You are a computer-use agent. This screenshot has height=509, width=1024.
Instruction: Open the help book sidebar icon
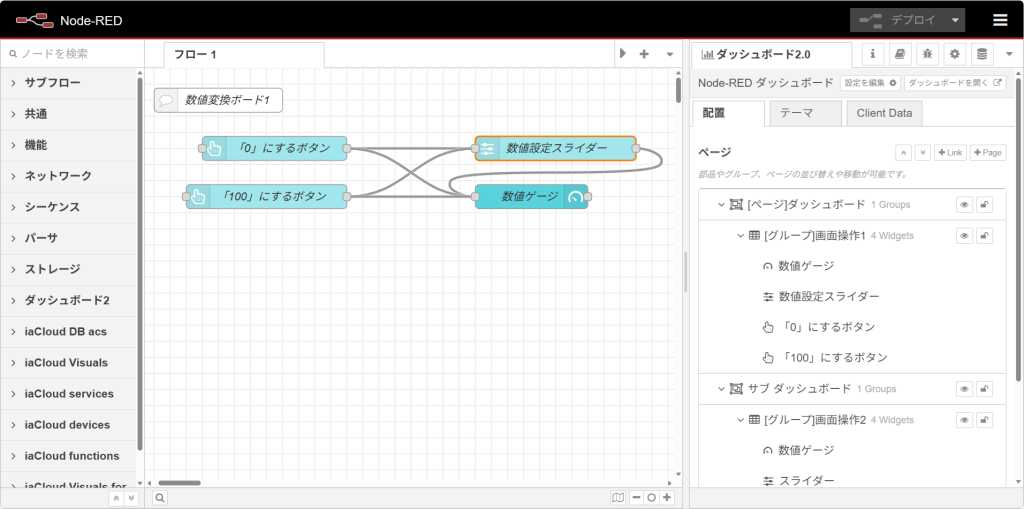click(900, 54)
